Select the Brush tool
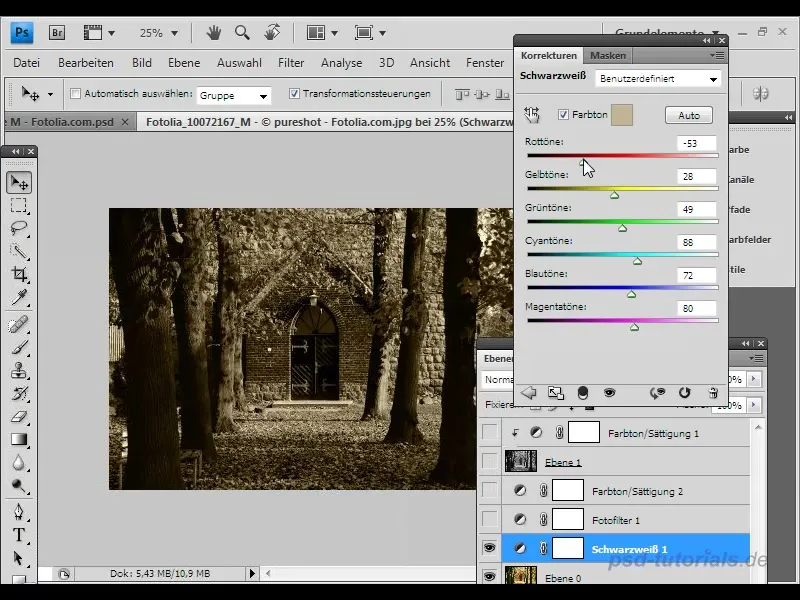 [19, 347]
